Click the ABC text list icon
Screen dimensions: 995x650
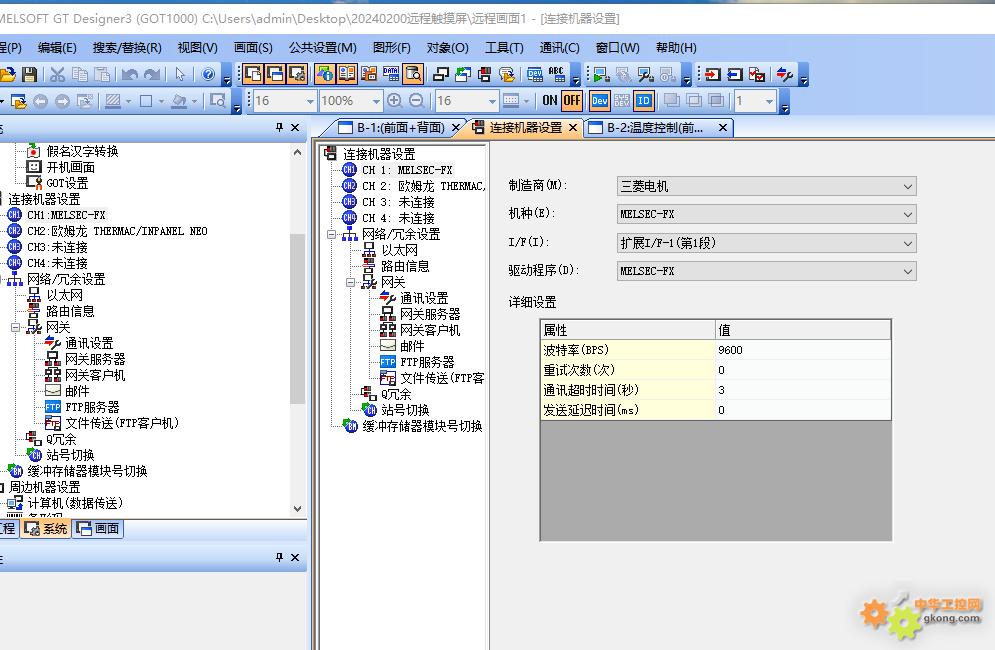[x=557, y=74]
